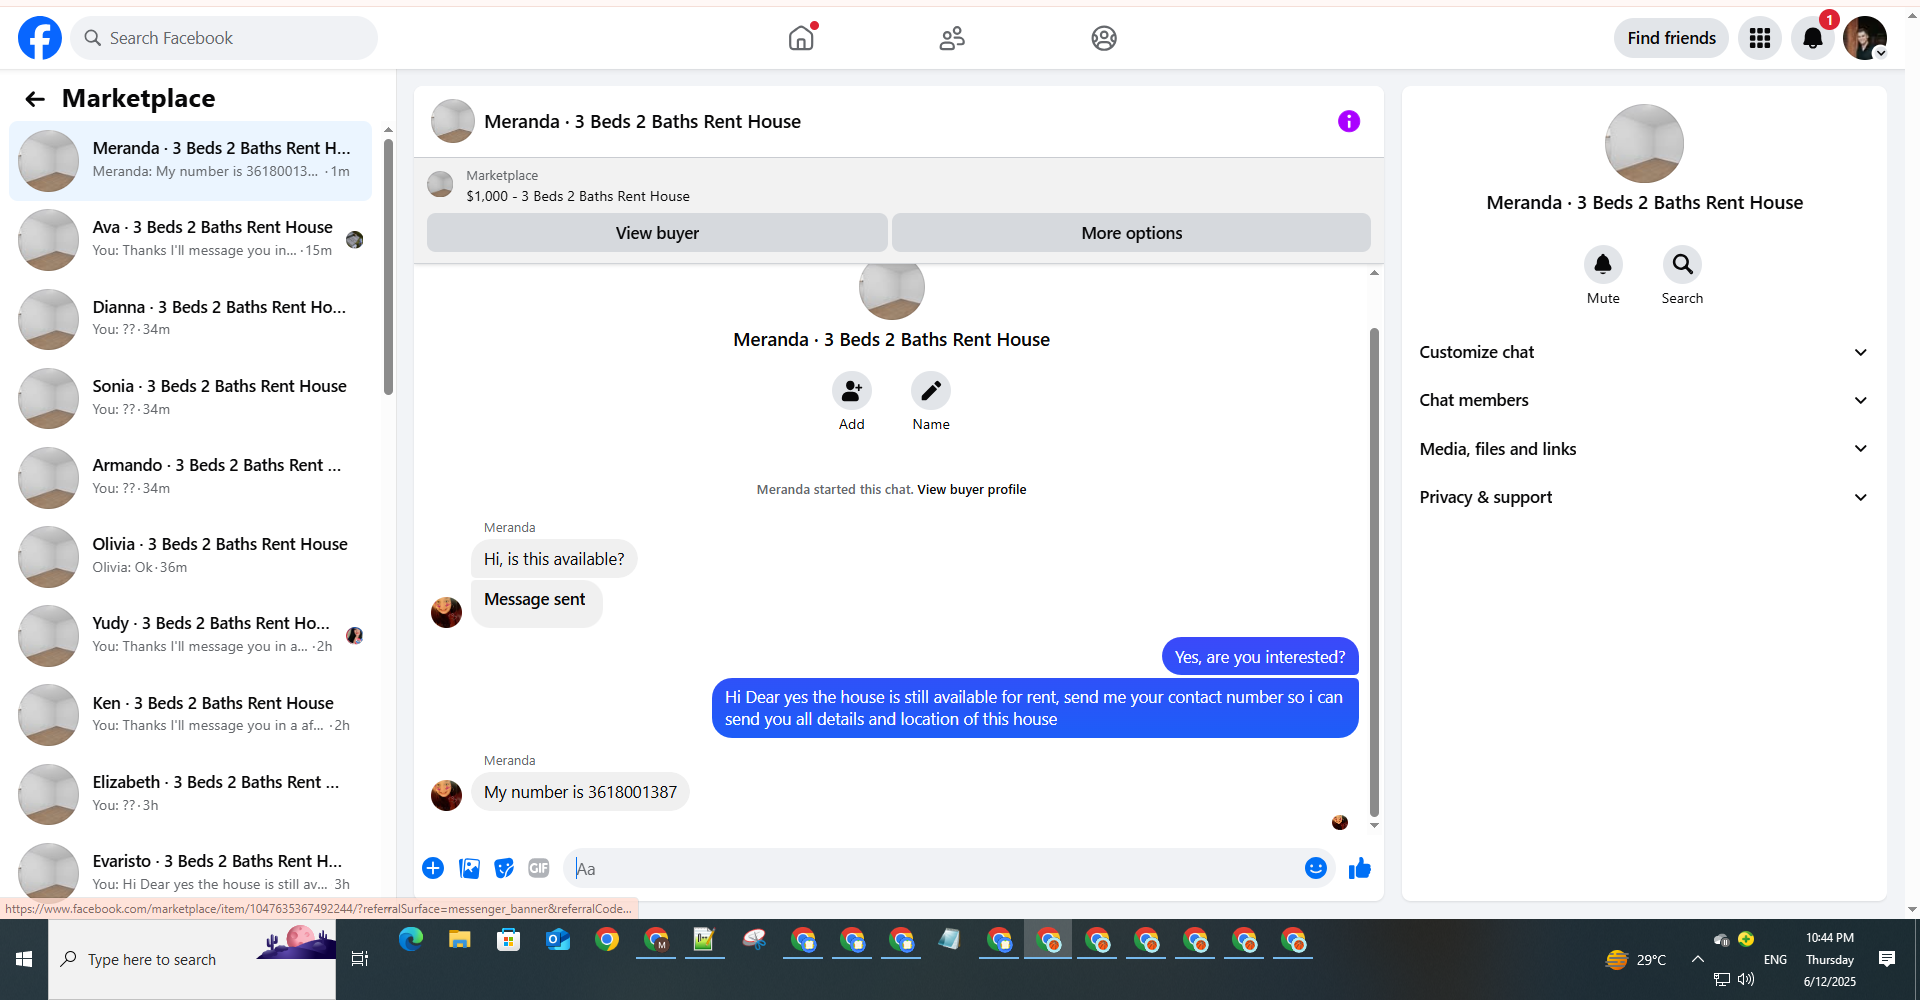The width and height of the screenshot is (1920, 1000).
Task: Open Ava conversation in list
Action: 191,239
